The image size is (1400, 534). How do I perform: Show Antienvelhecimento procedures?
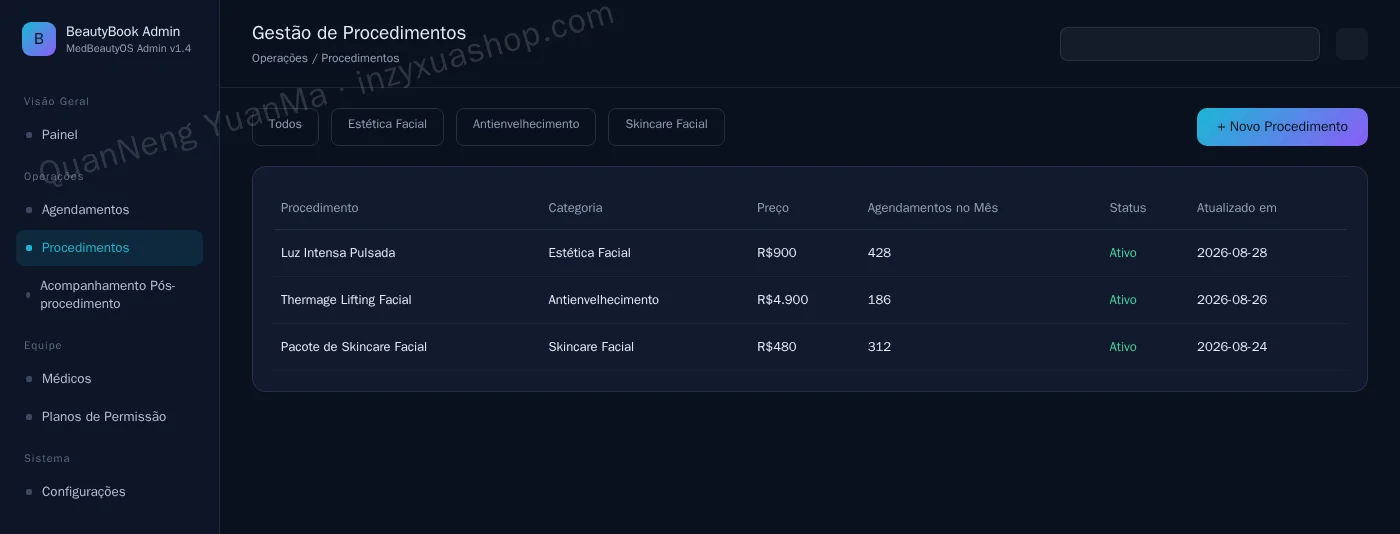click(x=526, y=127)
